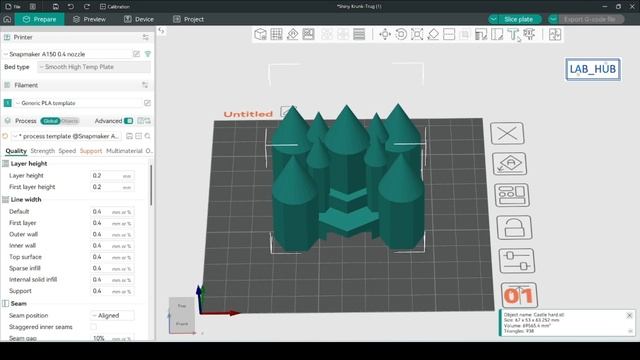The height and width of the screenshot is (360, 640).
Task: Close the object info panel
Action: click(x=629, y=316)
